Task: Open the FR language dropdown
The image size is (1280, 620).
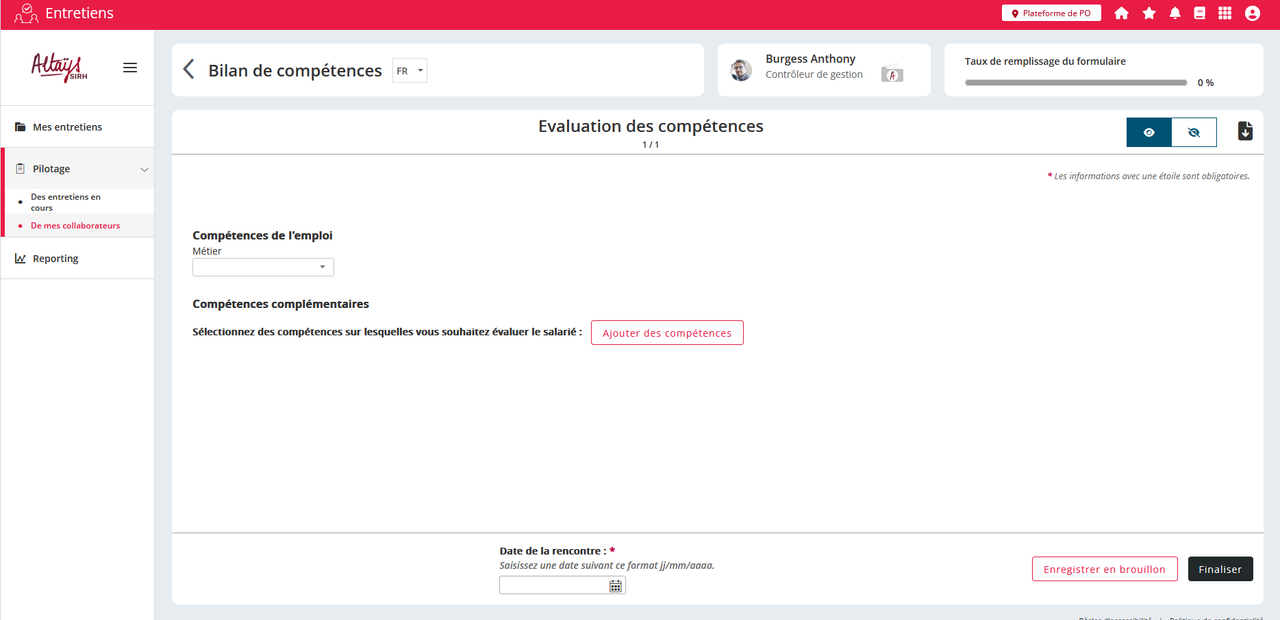Action: [x=410, y=71]
